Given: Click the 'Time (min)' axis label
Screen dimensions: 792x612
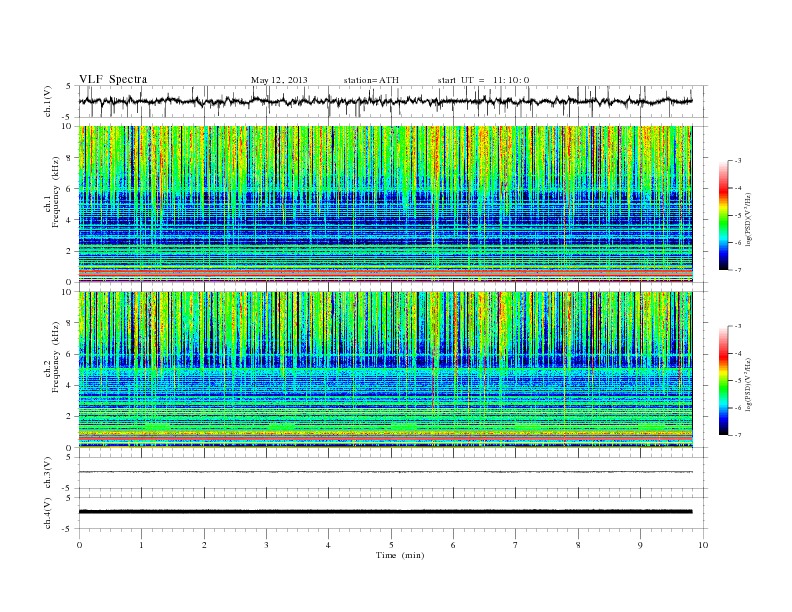Looking at the screenshot, I should (x=400, y=555).
